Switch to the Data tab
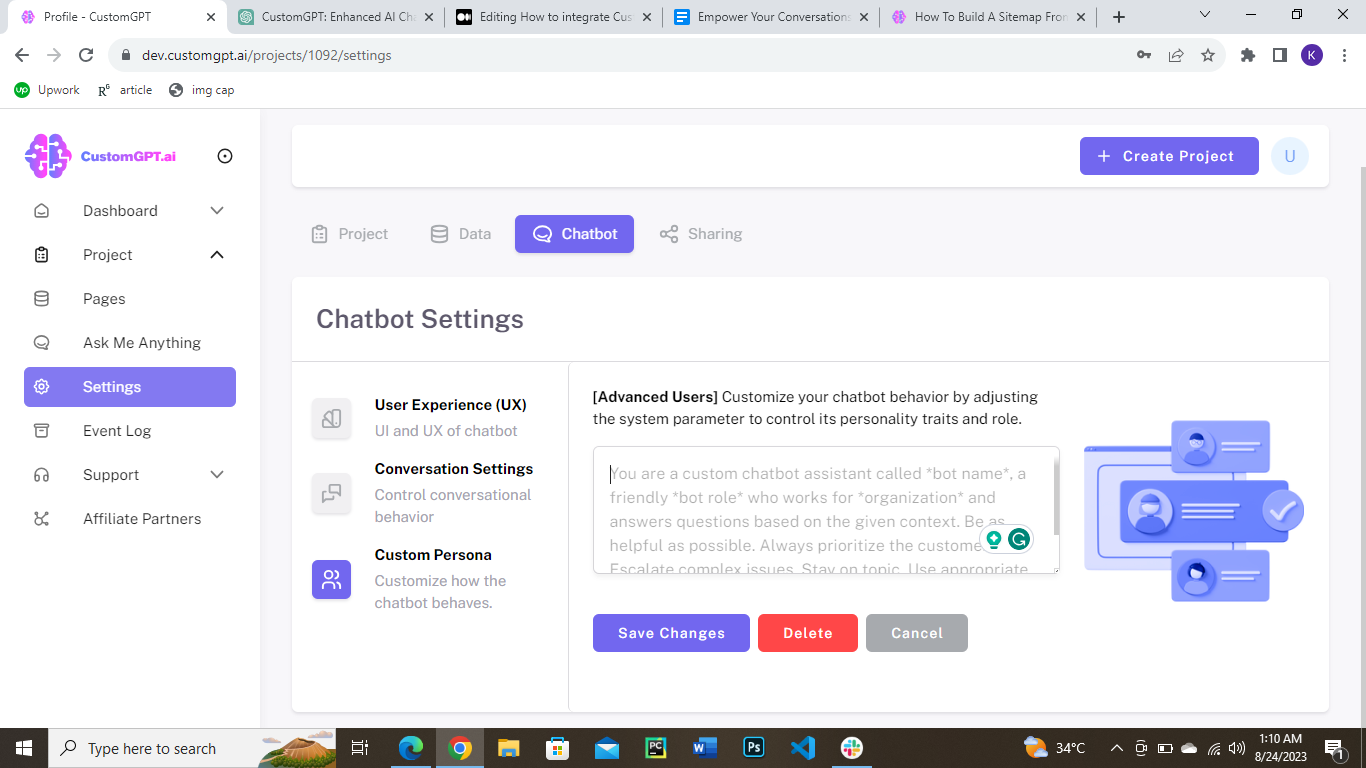 (460, 234)
